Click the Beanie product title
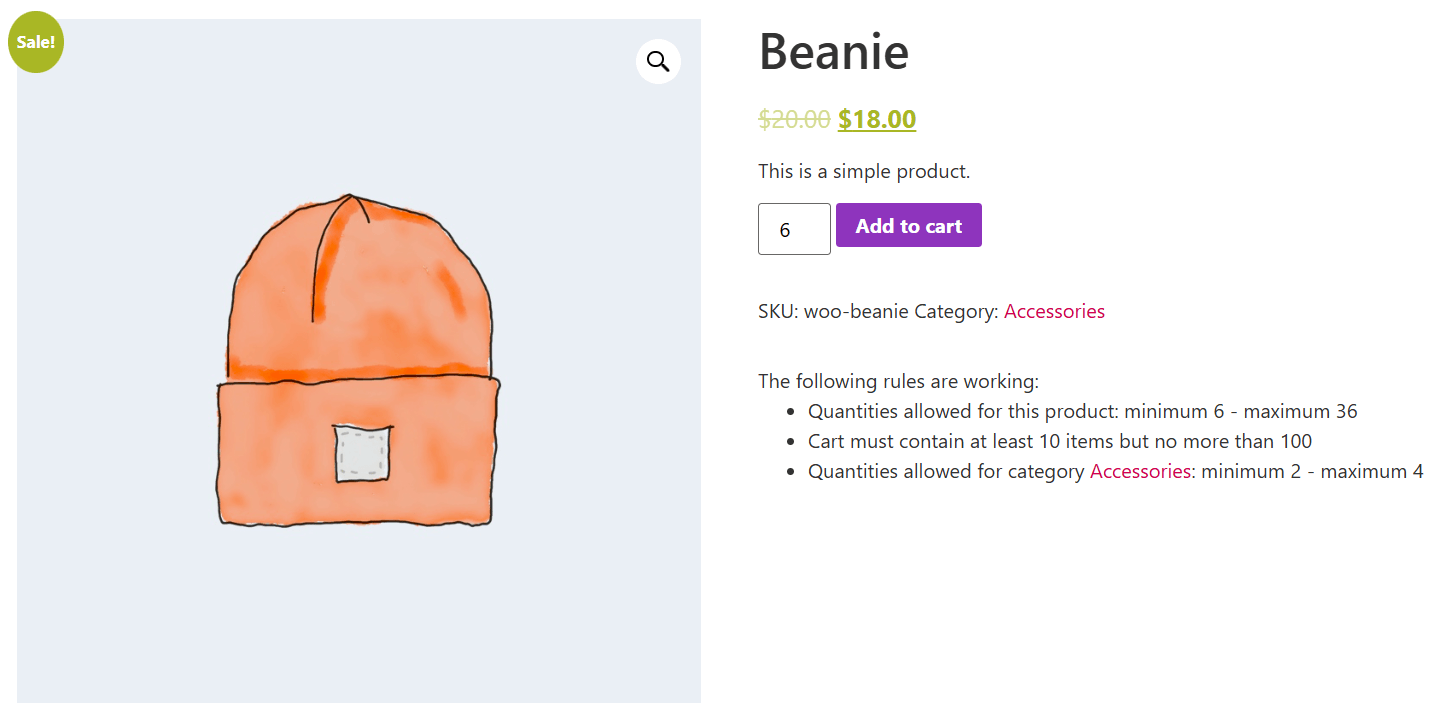This screenshot has width=1453, height=718. [x=834, y=50]
